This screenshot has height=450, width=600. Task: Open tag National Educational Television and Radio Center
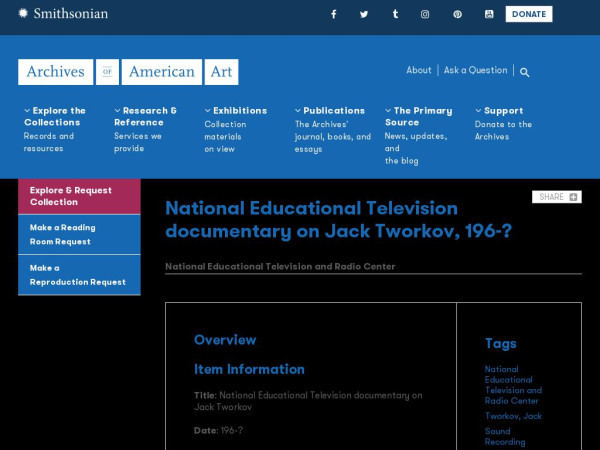[x=513, y=385]
